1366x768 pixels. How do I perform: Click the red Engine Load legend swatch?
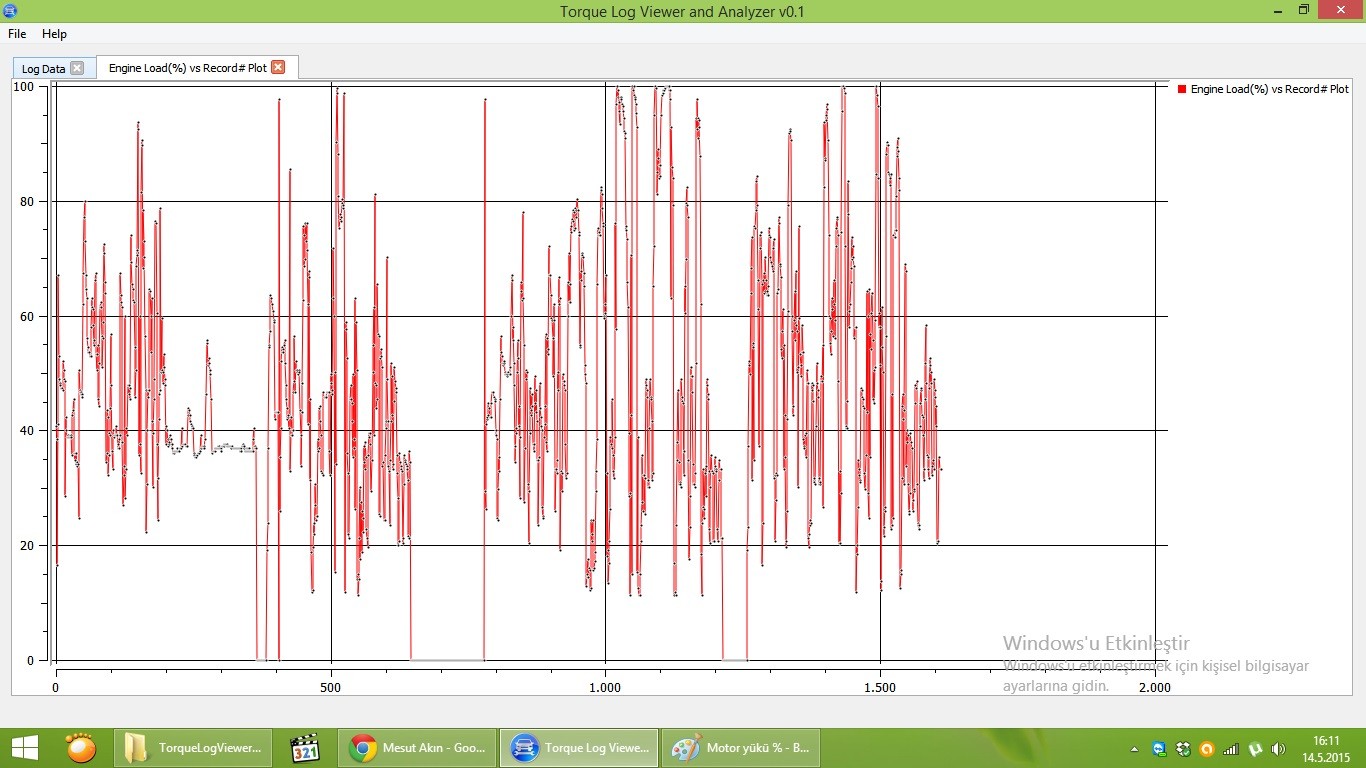click(x=1182, y=89)
